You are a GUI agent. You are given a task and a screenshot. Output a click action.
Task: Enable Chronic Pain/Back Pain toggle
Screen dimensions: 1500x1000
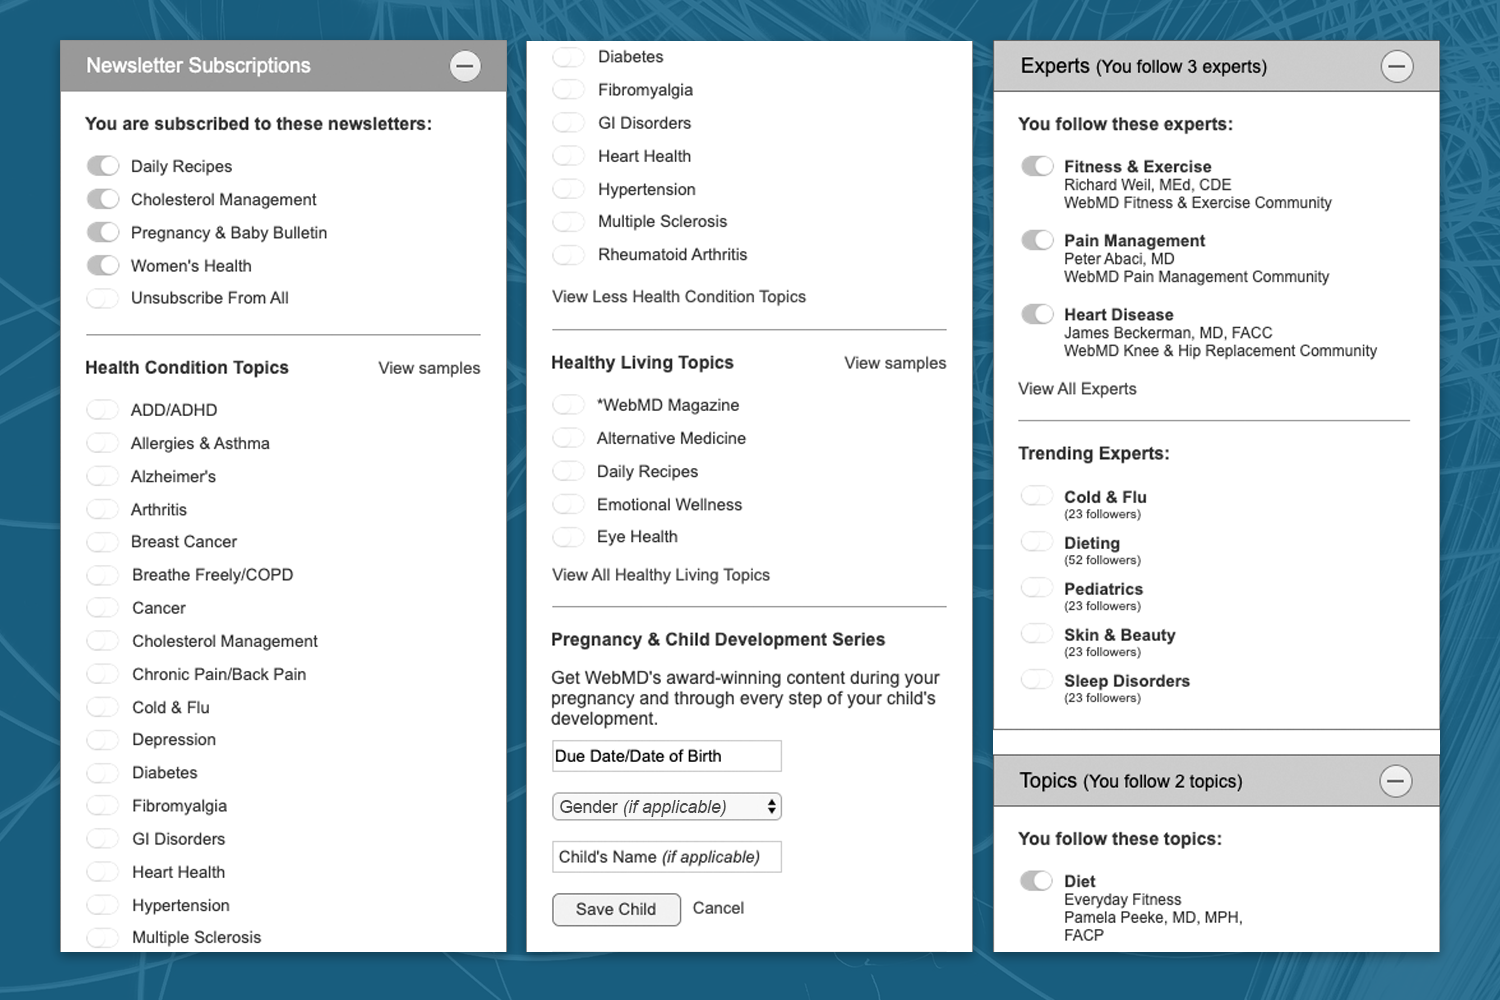coord(103,674)
